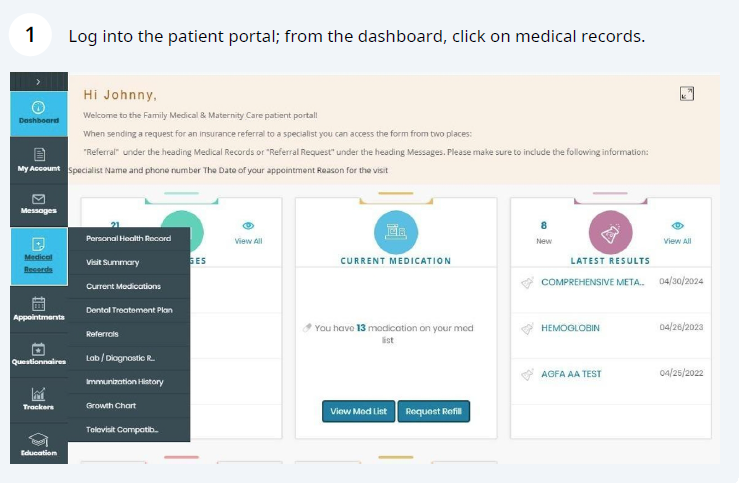Choose Immunization History in submenu
The width and height of the screenshot is (739, 483).
point(125,382)
